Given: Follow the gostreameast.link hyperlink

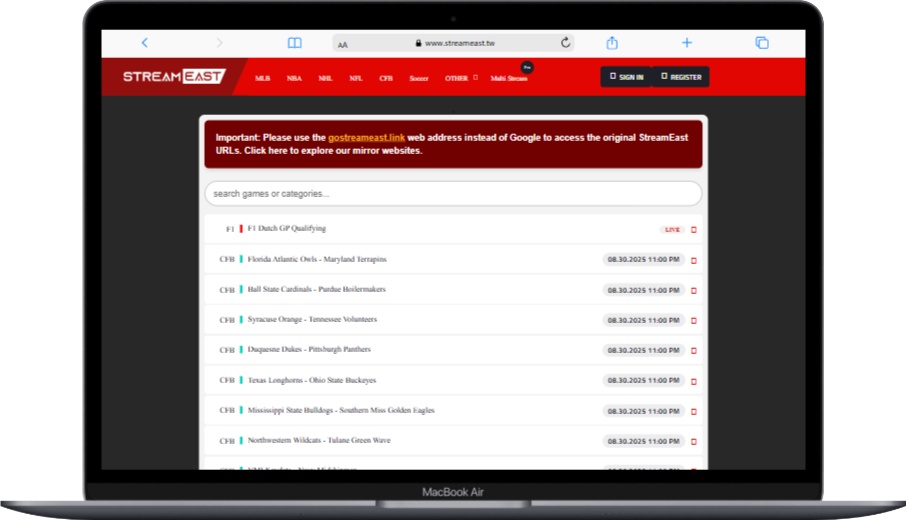Looking at the screenshot, I should [366, 138].
